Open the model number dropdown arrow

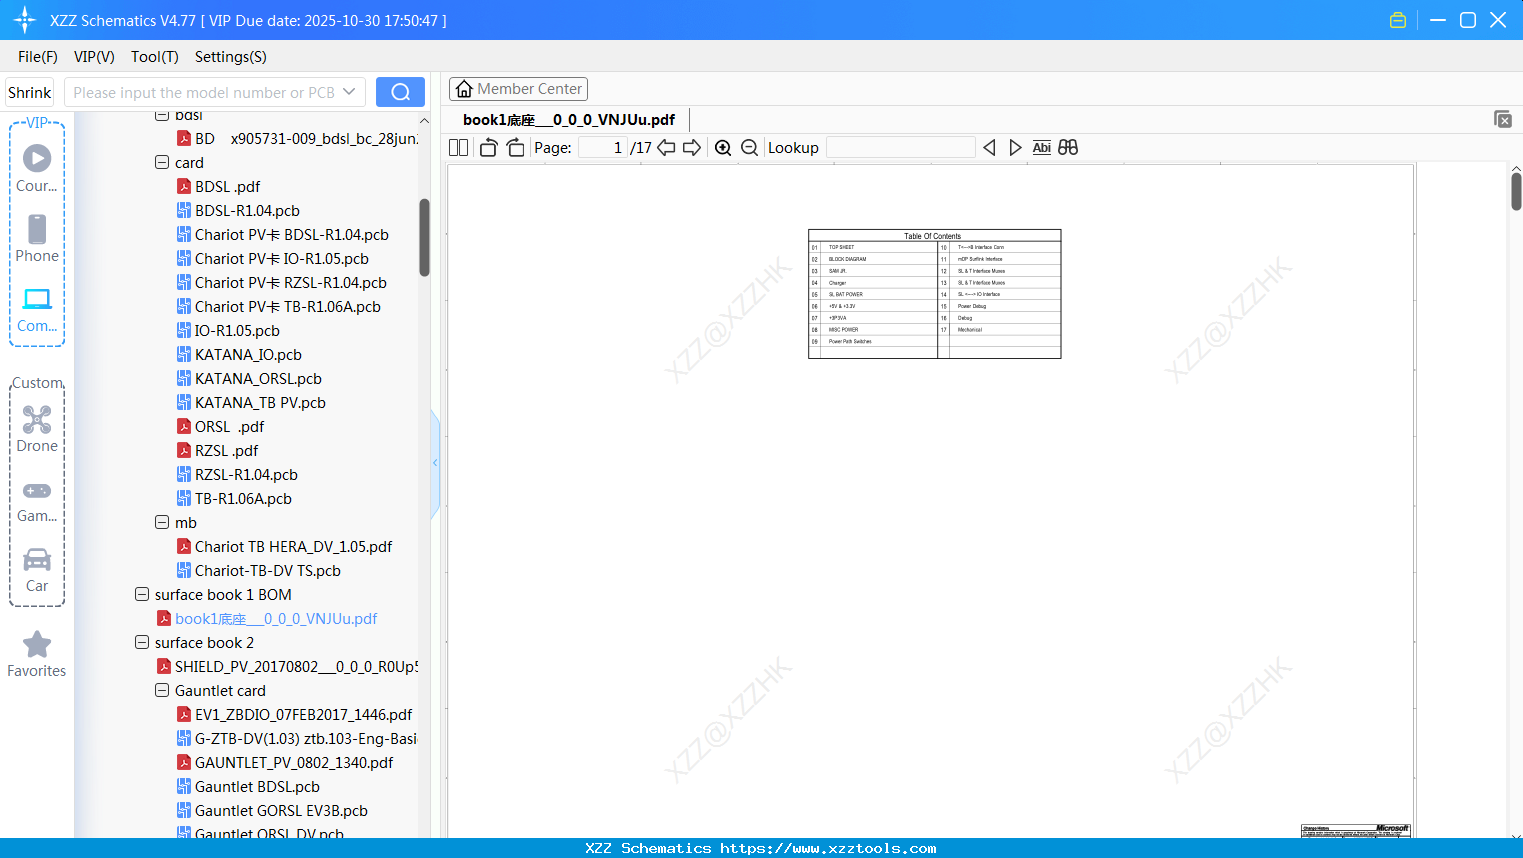coord(349,92)
